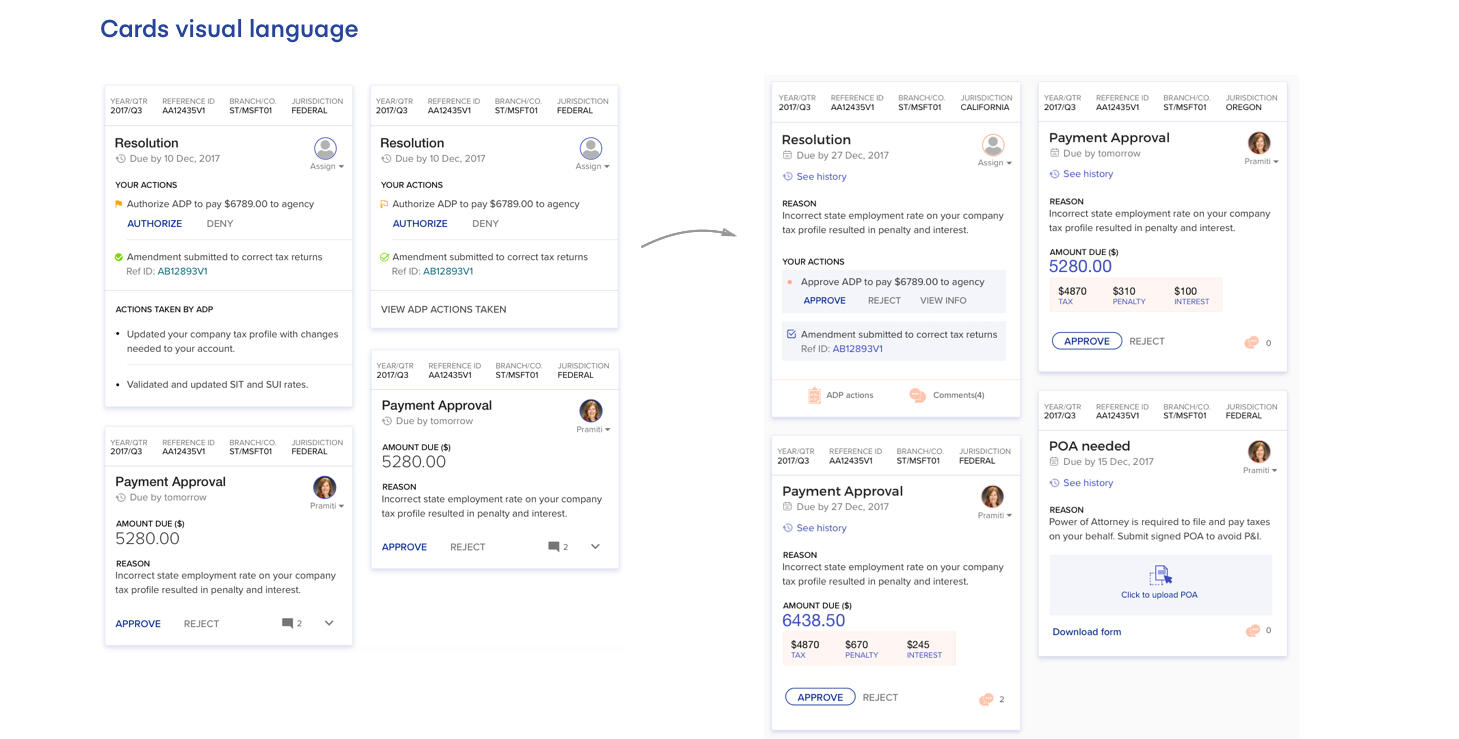Open Pramiti assignee dropdown in Oregon card

[1261, 161]
